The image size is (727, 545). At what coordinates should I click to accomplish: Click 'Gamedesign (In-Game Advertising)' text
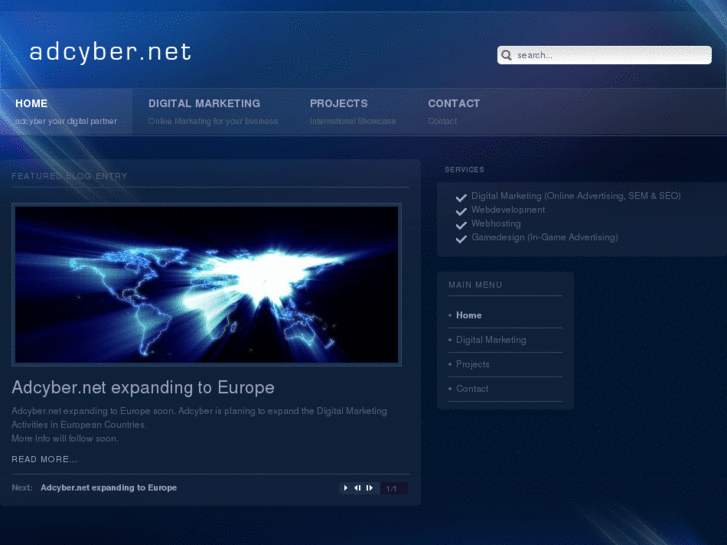[544, 237]
